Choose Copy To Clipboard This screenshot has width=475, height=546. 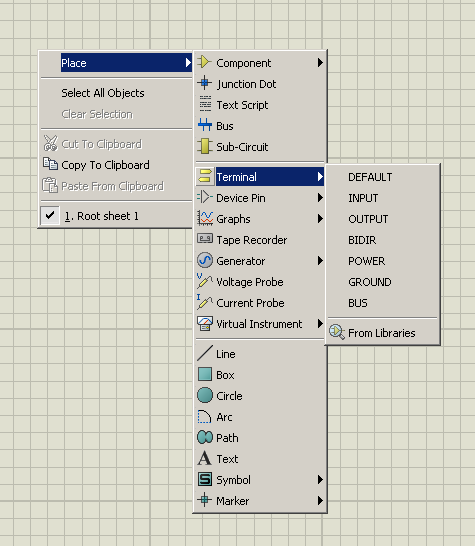tap(105, 165)
